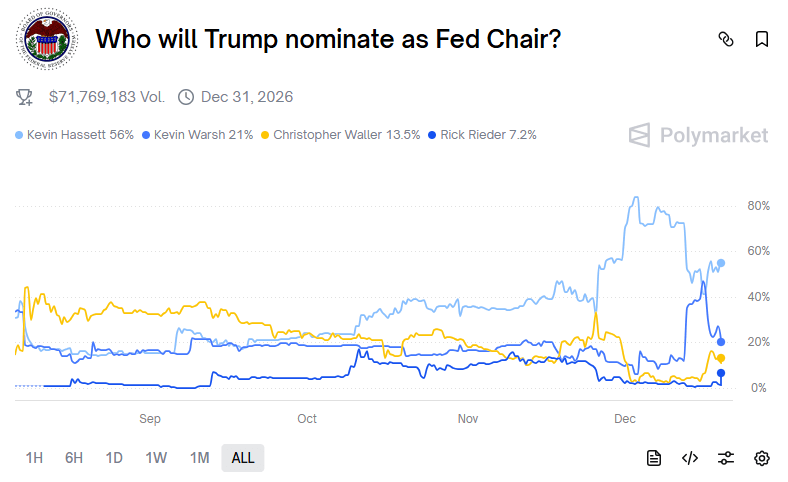Switch chart to 1W range

pos(156,458)
